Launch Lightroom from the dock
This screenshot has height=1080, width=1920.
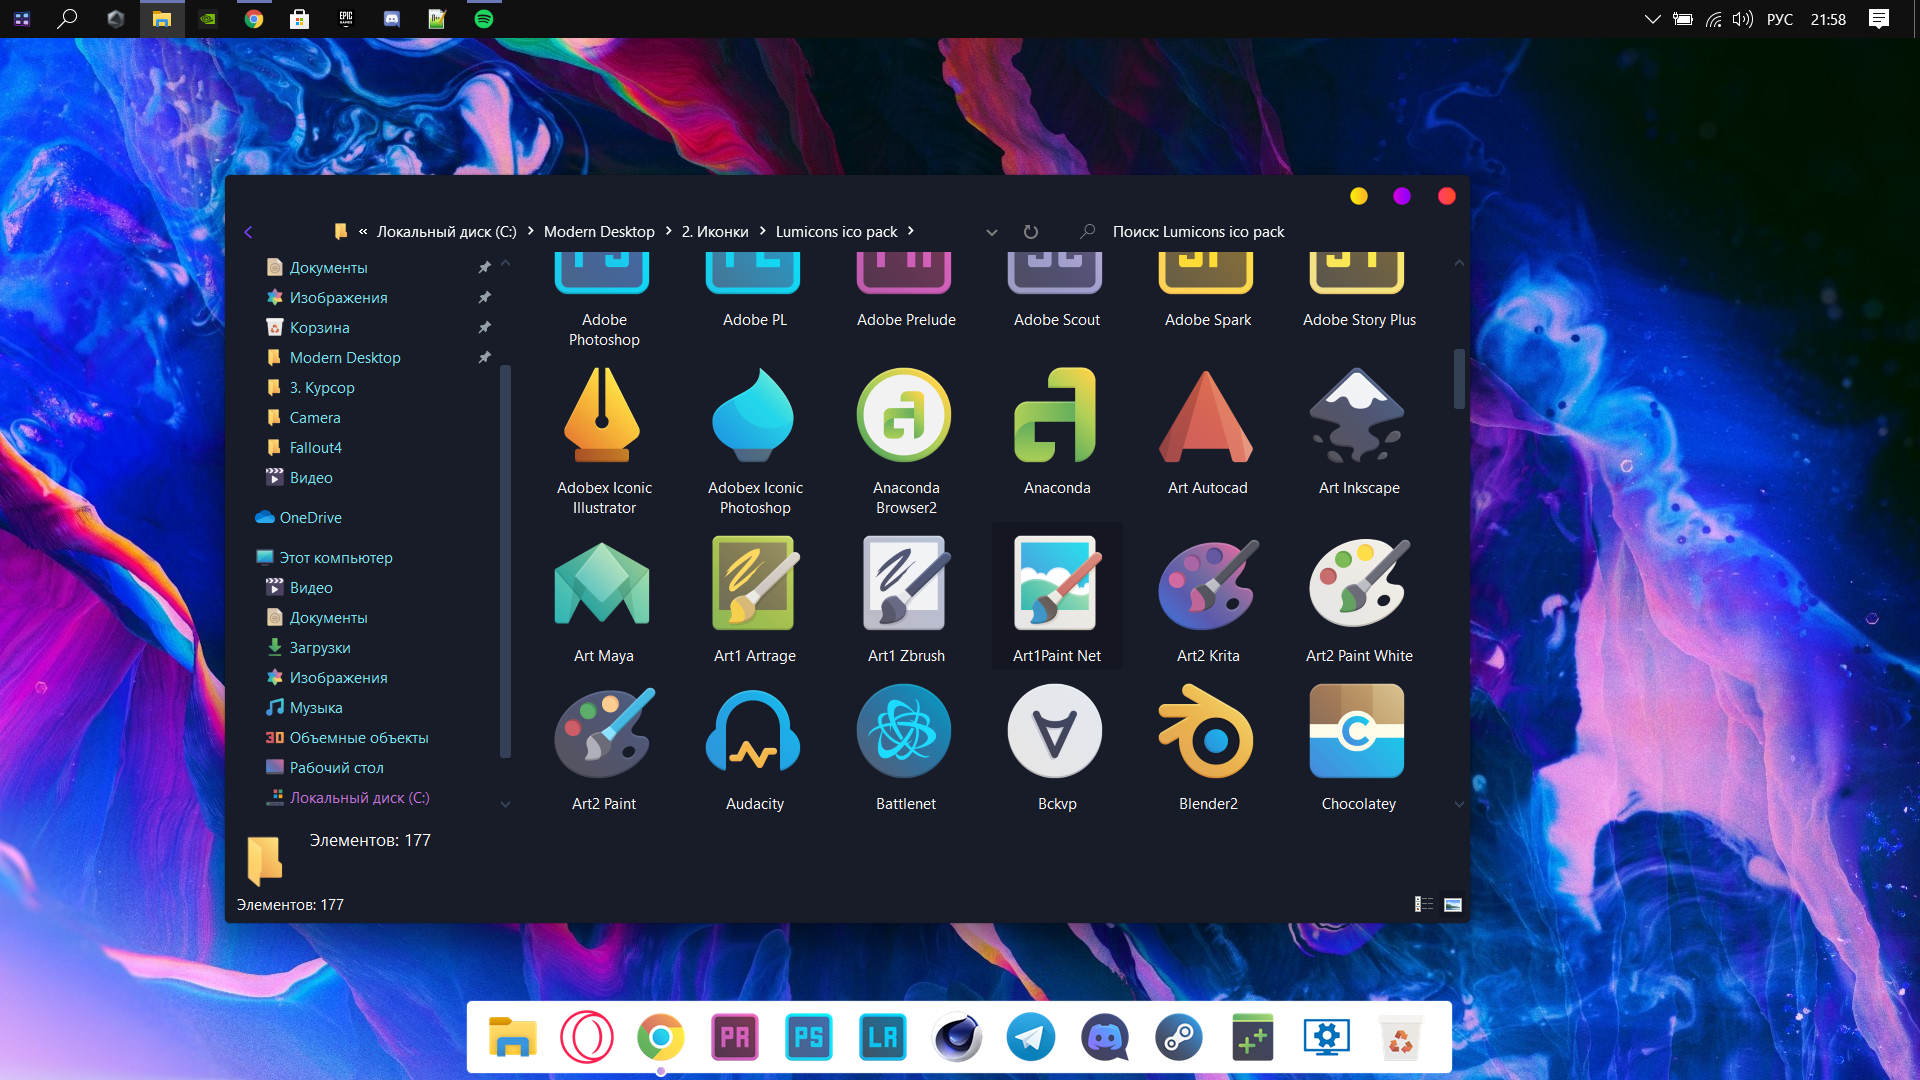883,1037
